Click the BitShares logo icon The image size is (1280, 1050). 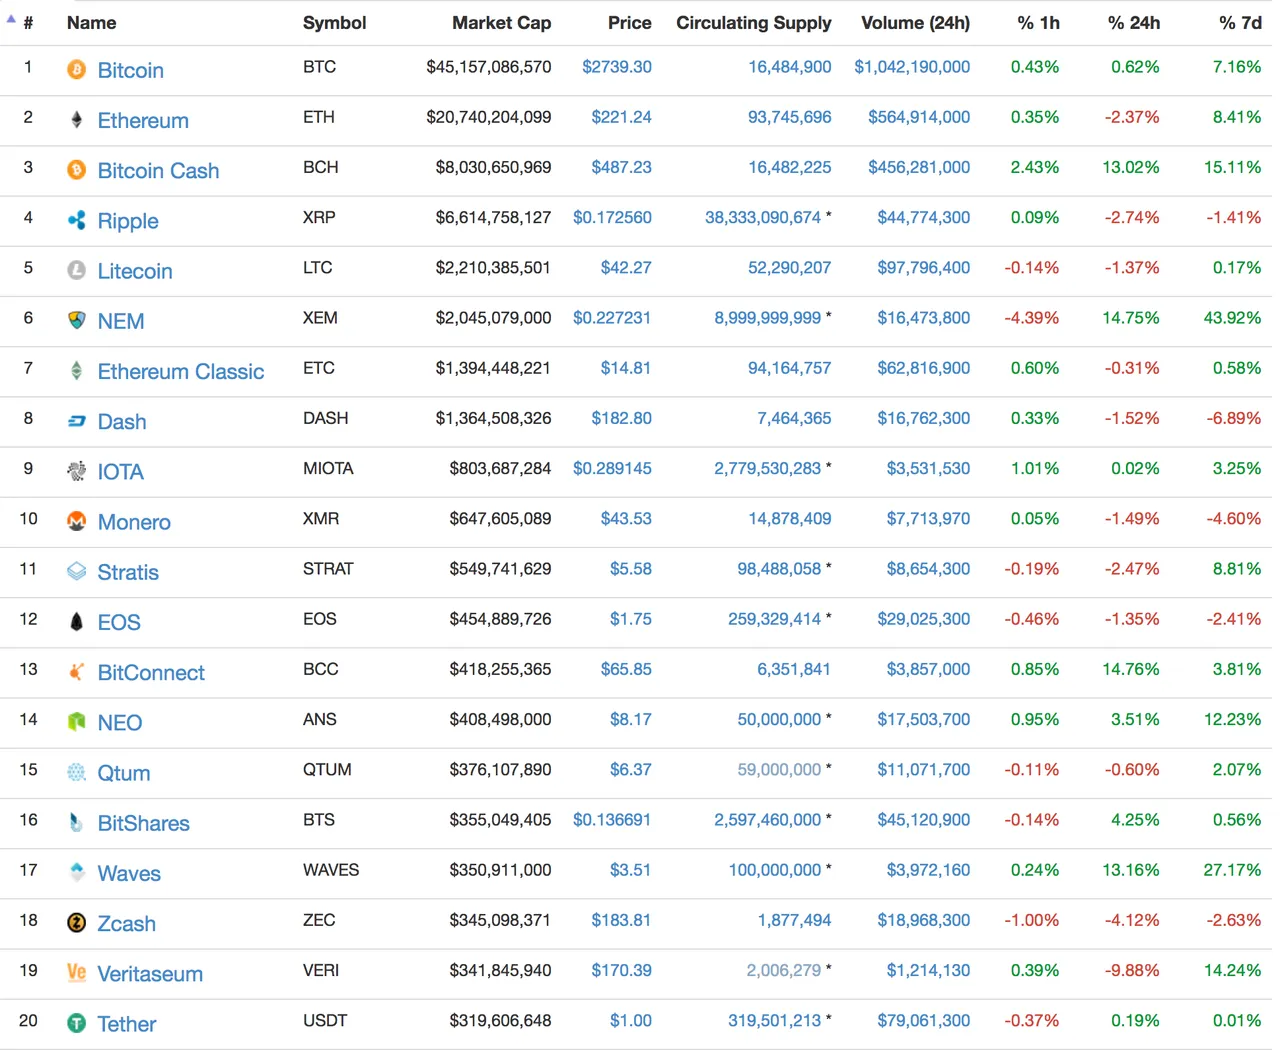(x=76, y=822)
